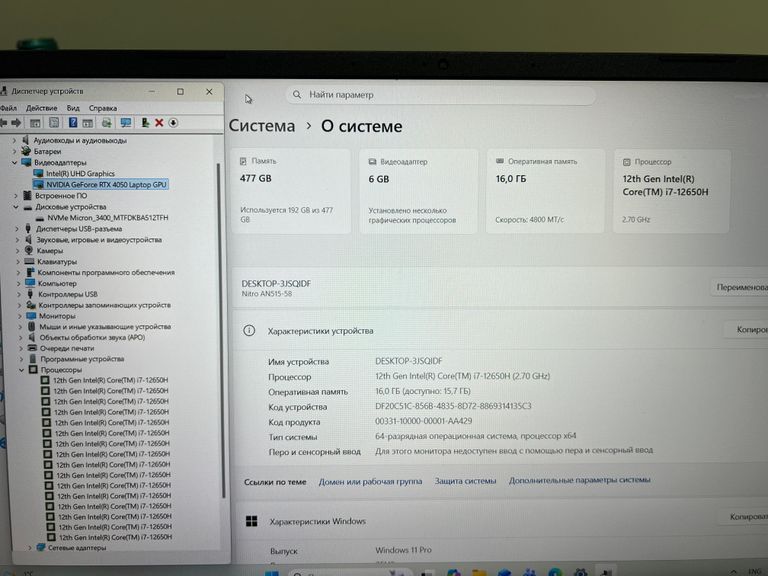Click the Windows Start button on the taskbar
Image resolution: width=768 pixels, height=576 pixels.
click(x=272, y=573)
